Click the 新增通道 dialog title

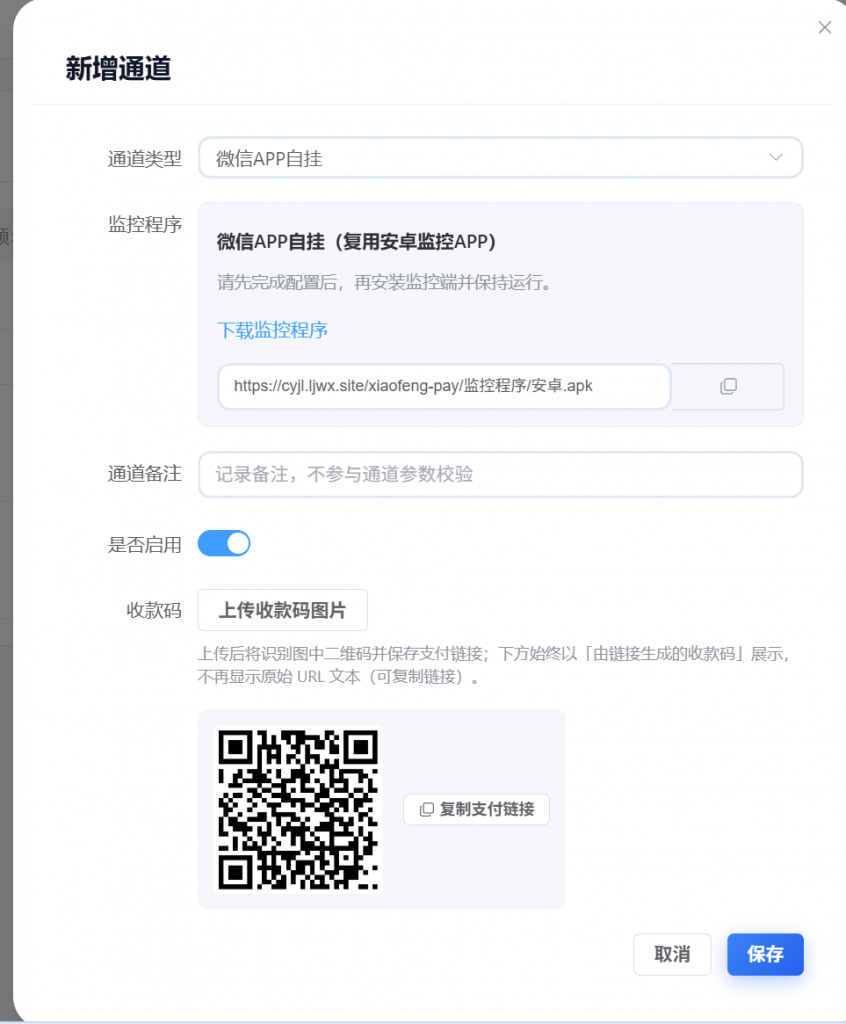tap(118, 69)
